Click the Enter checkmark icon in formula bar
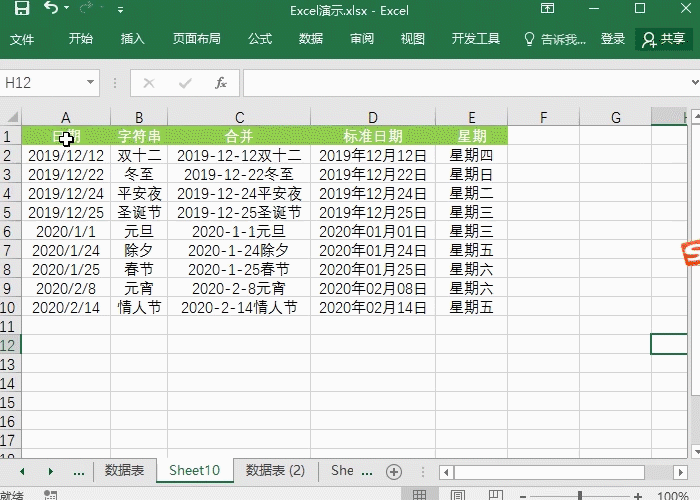This screenshot has width=700, height=500. [185, 83]
